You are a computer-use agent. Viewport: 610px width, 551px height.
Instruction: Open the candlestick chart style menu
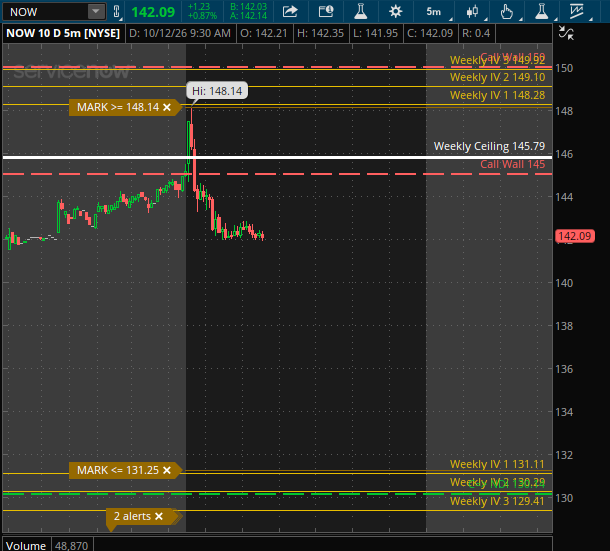(x=474, y=12)
